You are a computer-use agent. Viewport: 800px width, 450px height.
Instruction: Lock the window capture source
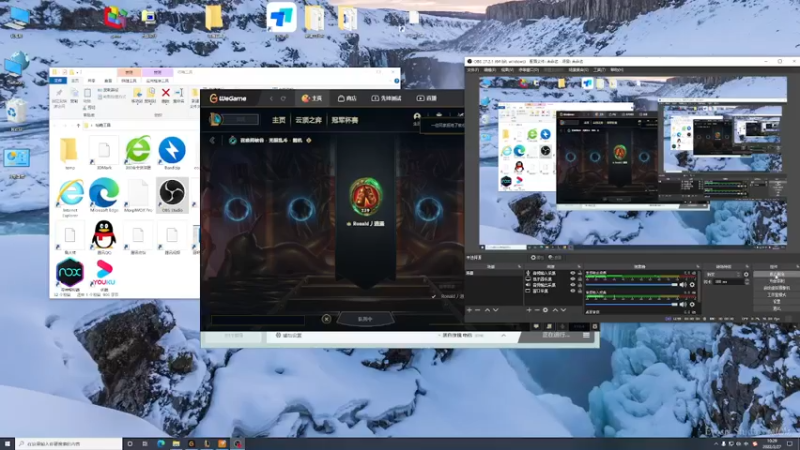pos(580,290)
